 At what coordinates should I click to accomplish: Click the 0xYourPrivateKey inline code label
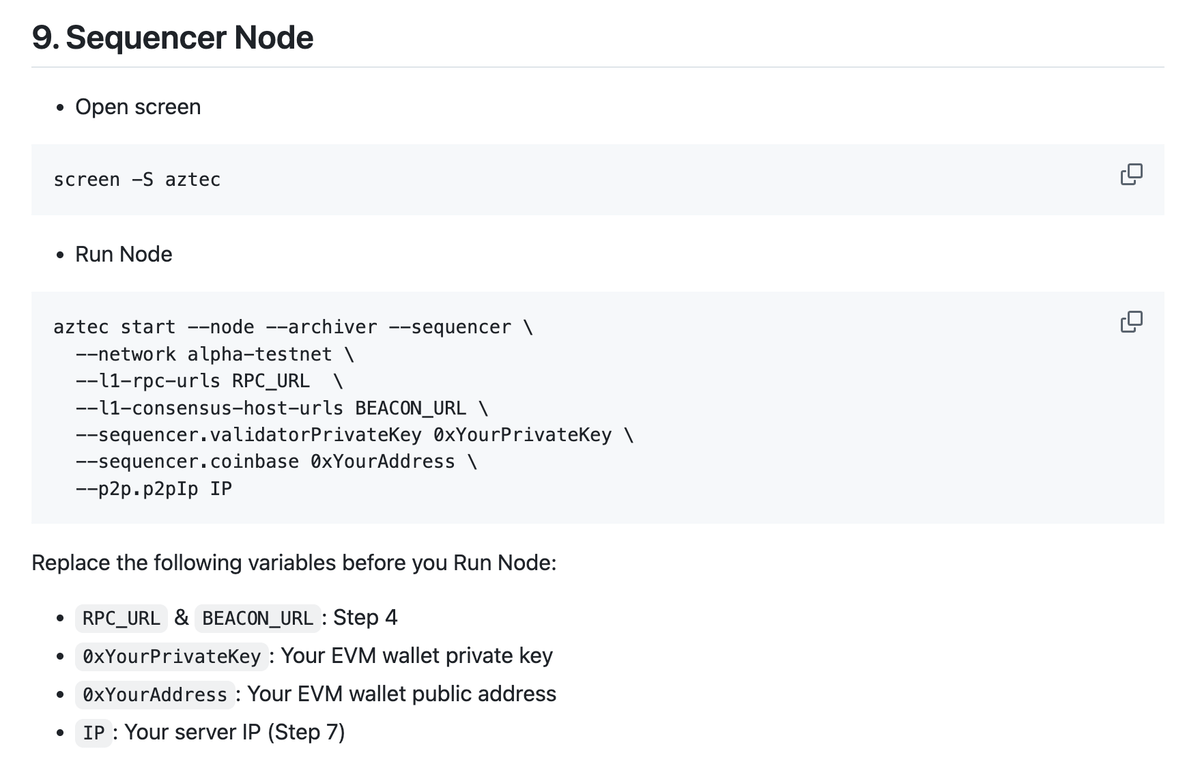172,657
